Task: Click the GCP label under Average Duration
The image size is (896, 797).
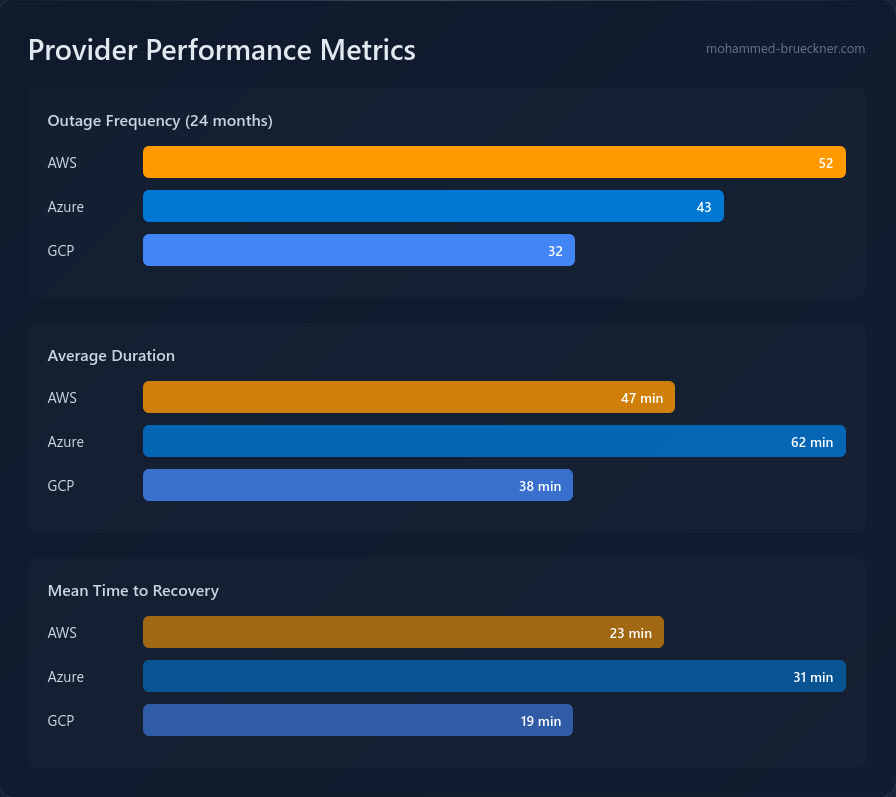Action: (x=61, y=486)
